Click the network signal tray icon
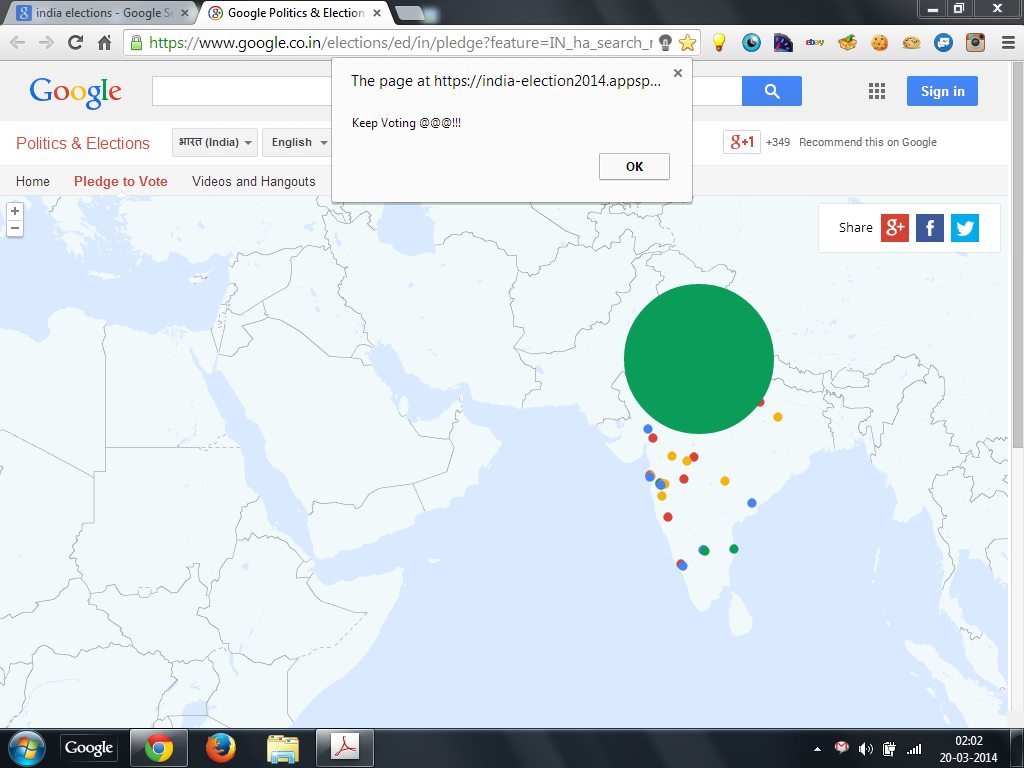 [x=914, y=749]
